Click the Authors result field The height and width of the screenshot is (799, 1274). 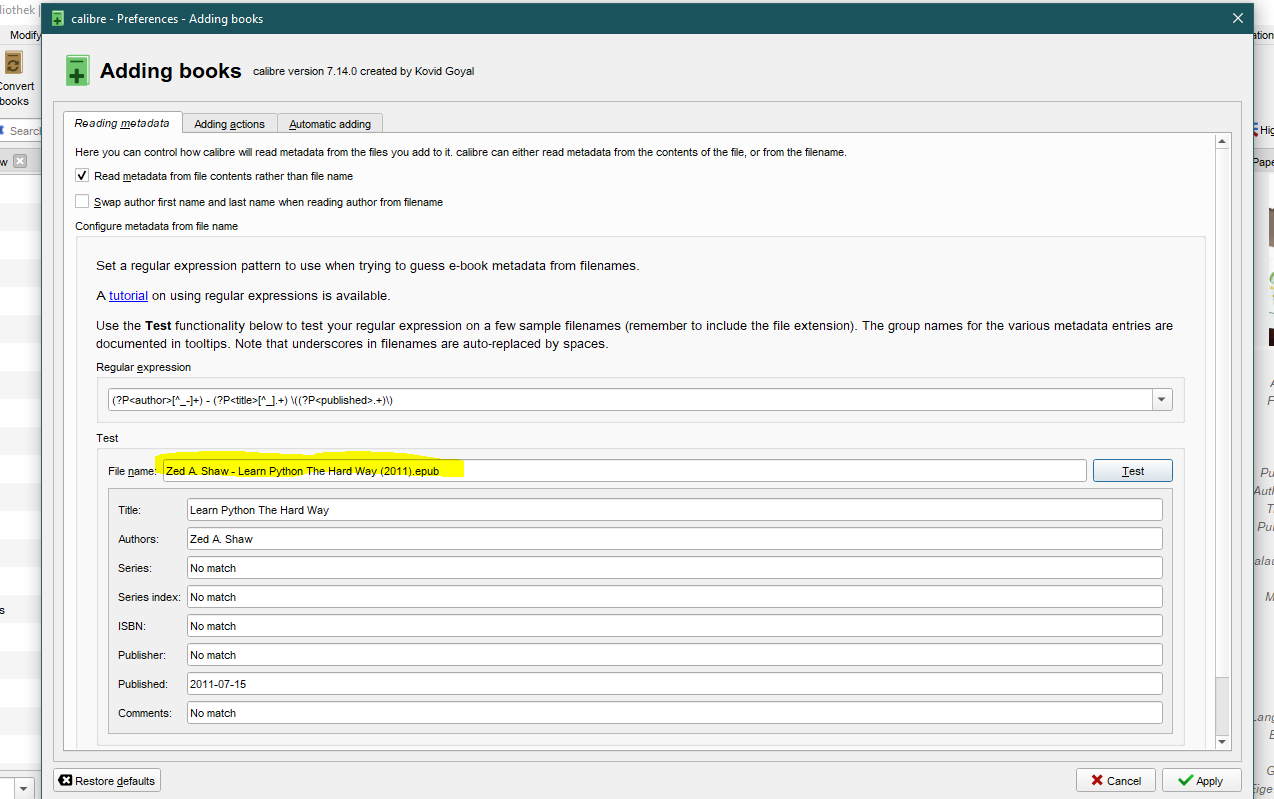coord(674,539)
